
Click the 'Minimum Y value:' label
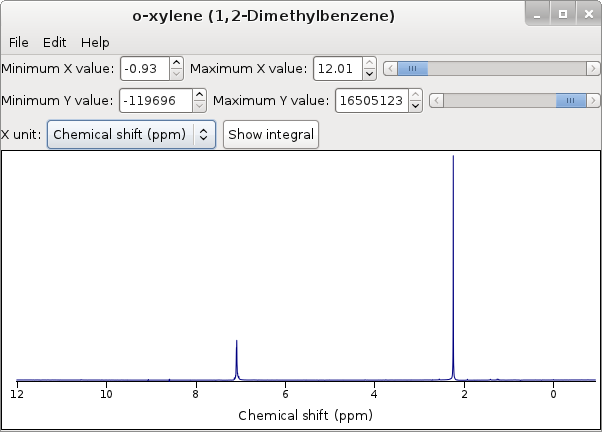click(58, 101)
